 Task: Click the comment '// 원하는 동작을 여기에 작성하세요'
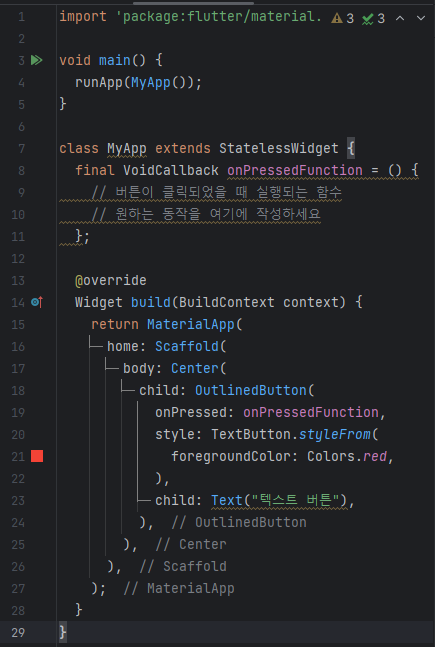click(x=206, y=214)
